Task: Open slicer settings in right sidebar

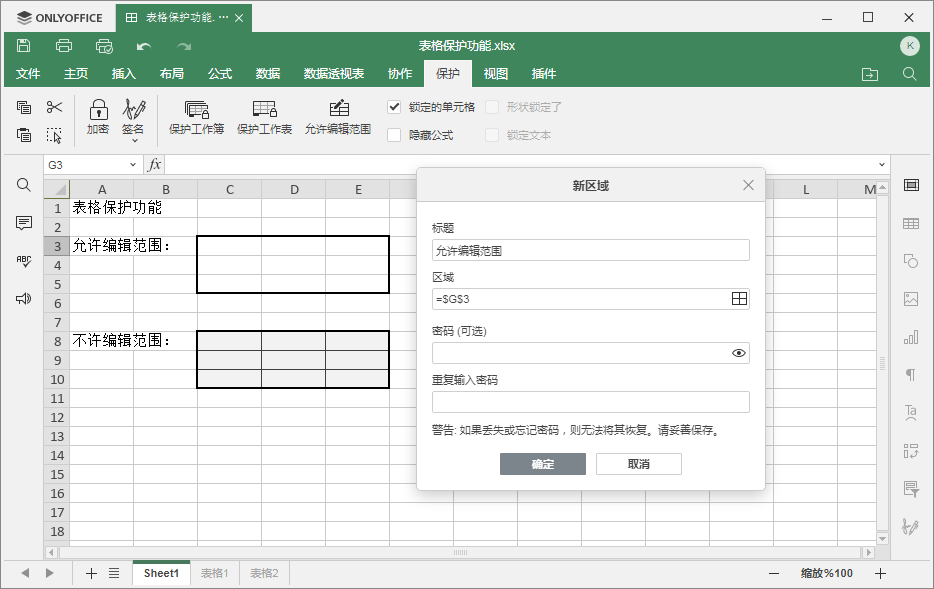Action: point(911,489)
